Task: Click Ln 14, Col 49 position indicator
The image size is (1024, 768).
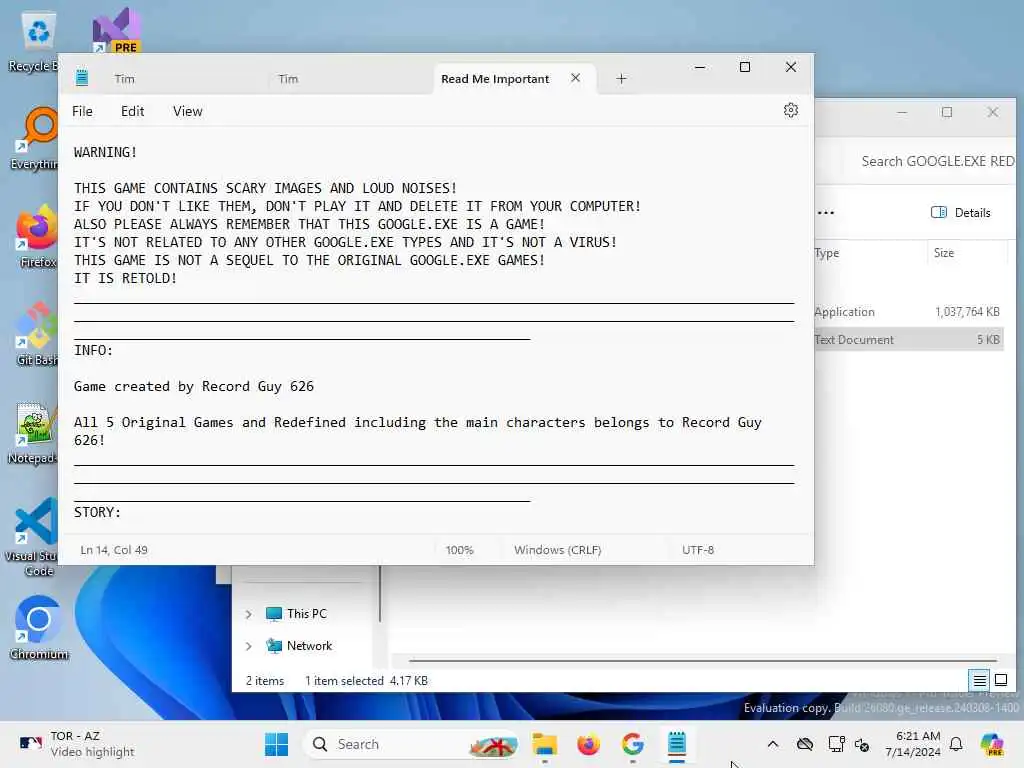Action: pyautogui.click(x=114, y=550)
